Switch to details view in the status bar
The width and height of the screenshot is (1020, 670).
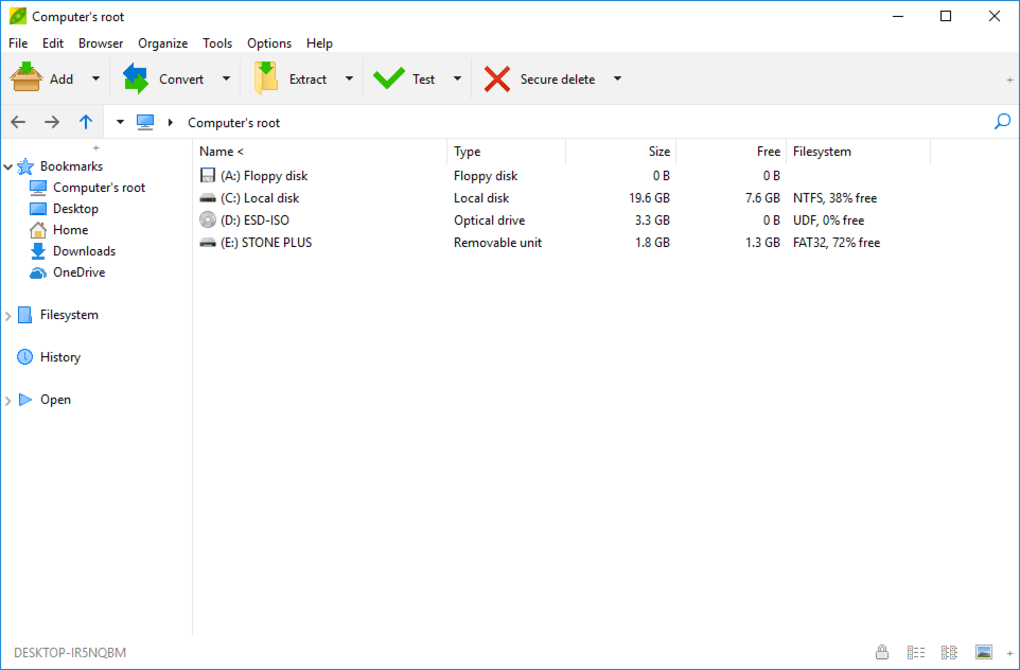tap(916, 653)
